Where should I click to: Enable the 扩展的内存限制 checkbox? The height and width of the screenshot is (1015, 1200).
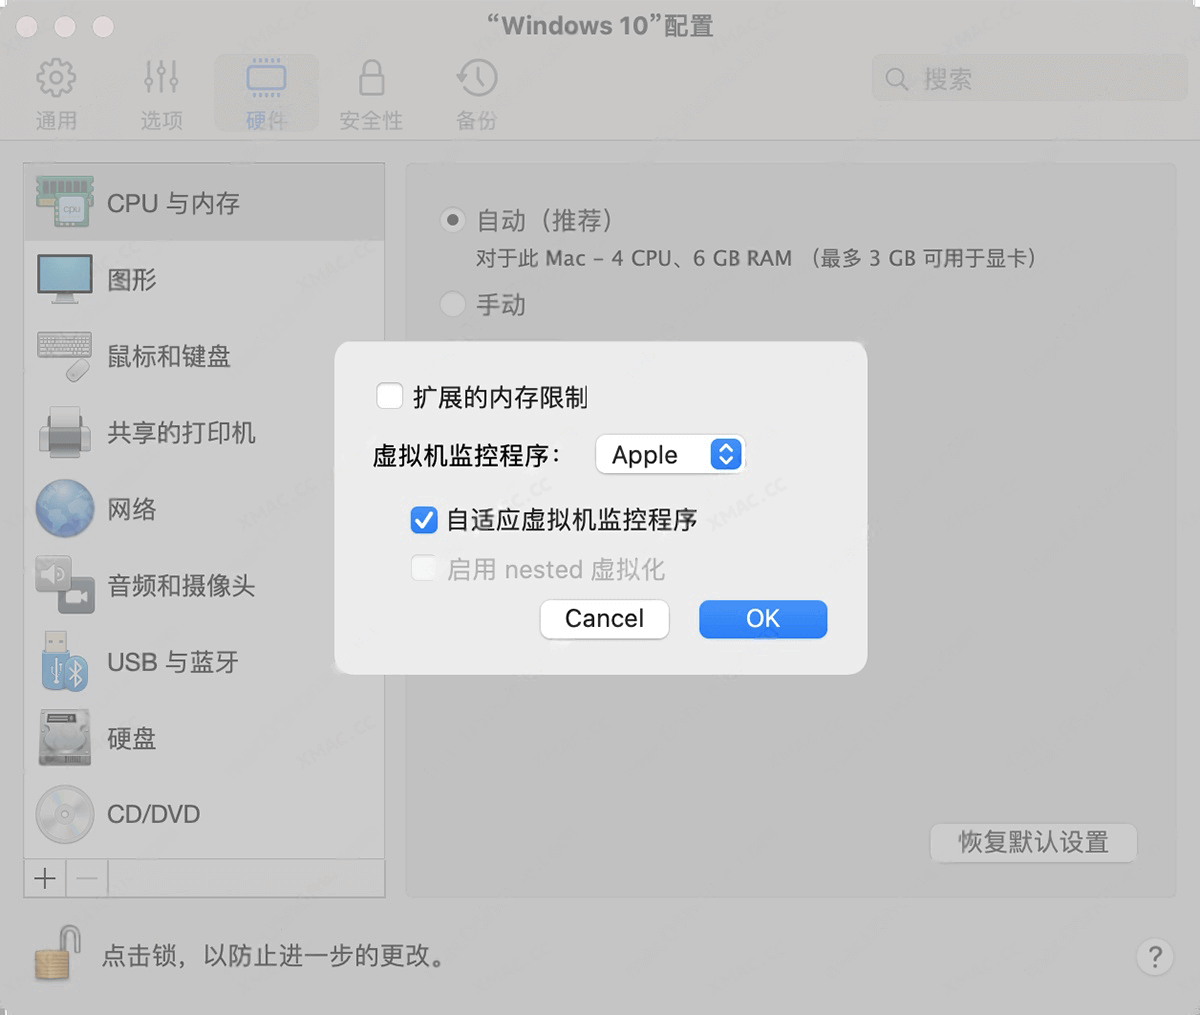pos(390,396)
